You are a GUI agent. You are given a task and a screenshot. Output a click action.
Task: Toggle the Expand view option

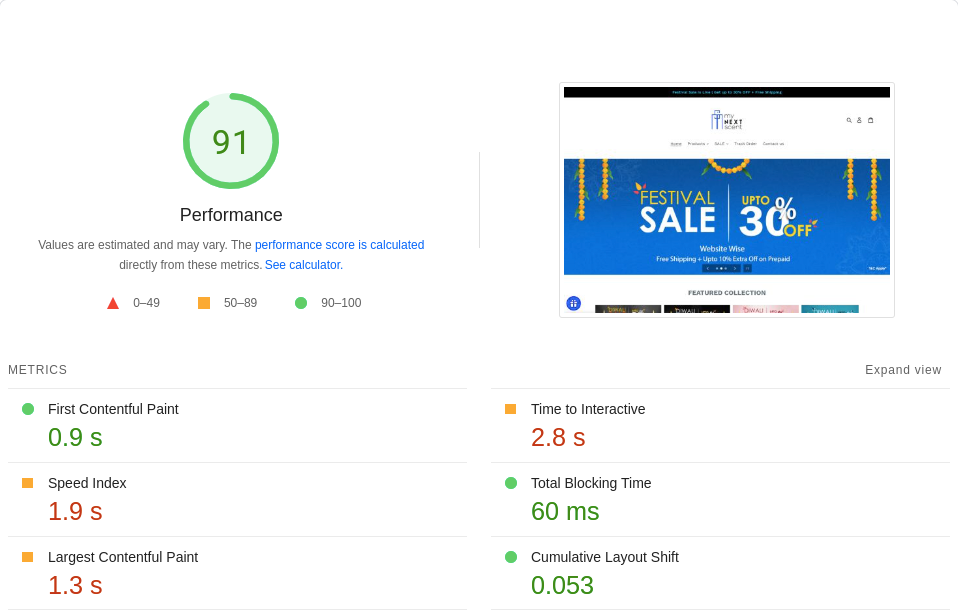click(902, 370)
